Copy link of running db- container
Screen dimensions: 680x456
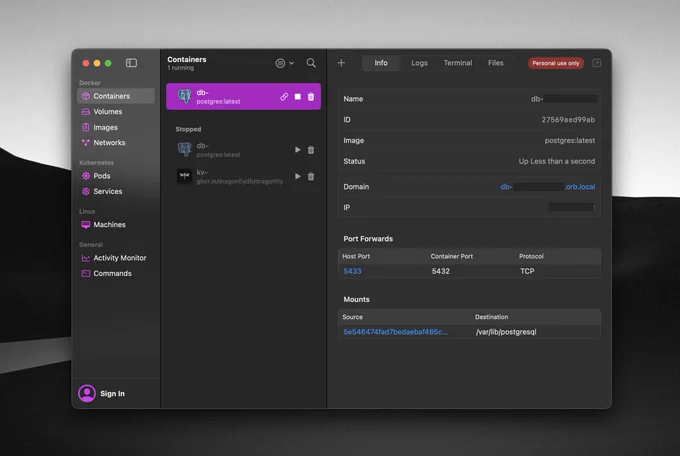(x=284, y=97)
